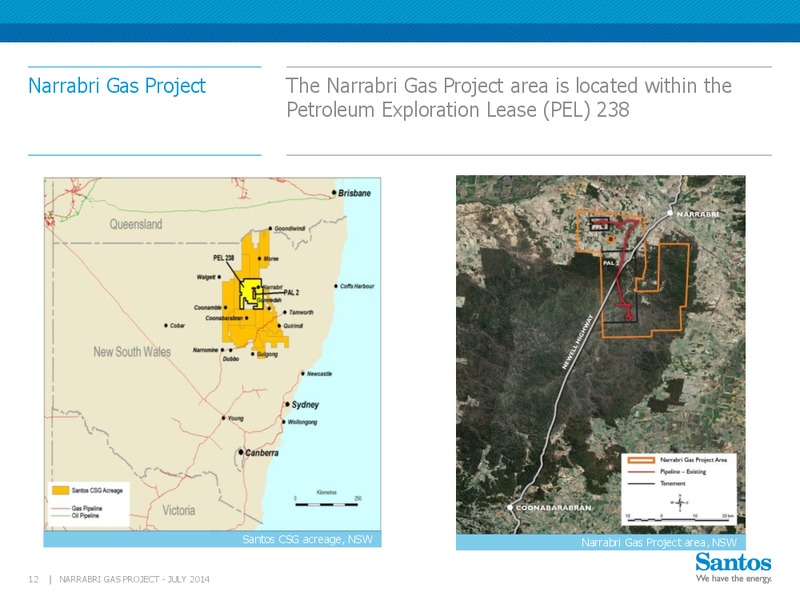
Task: Click the NEWELL HIGHWAY road label
Action: (577, 341)
